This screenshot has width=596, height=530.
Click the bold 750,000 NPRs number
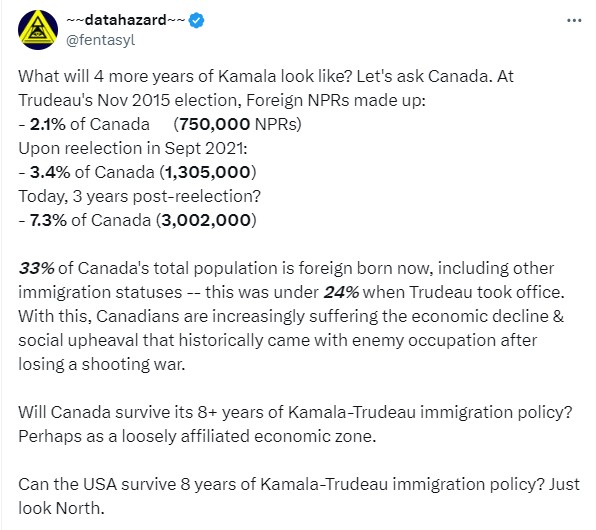coord(214,124)
